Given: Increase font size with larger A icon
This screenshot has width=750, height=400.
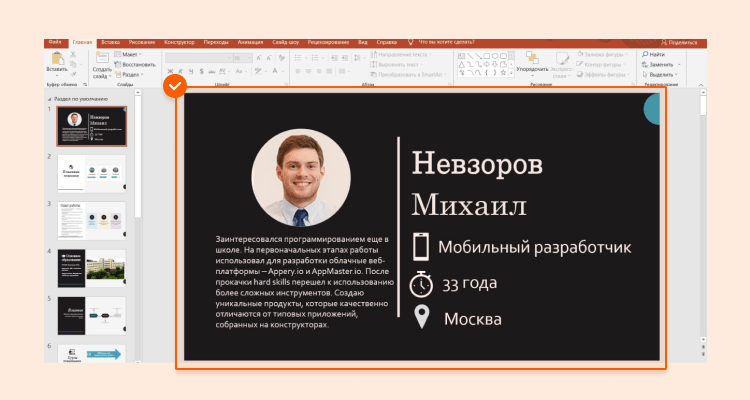Looking at the screenshot, I should (x=259, y=58).
